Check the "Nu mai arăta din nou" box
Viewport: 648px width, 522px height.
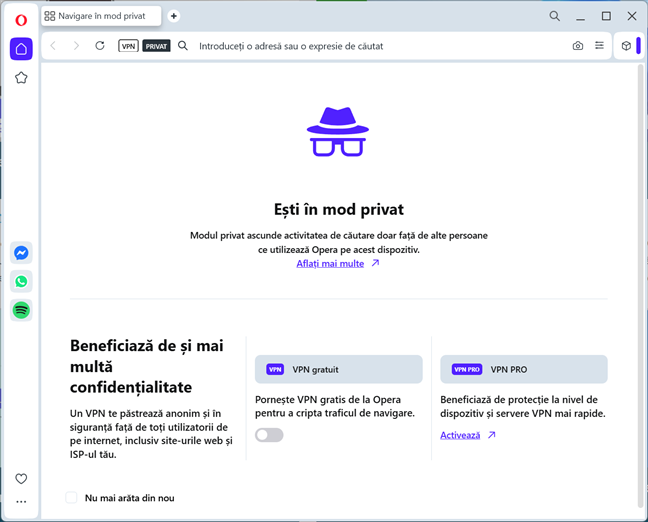[71, 497]
